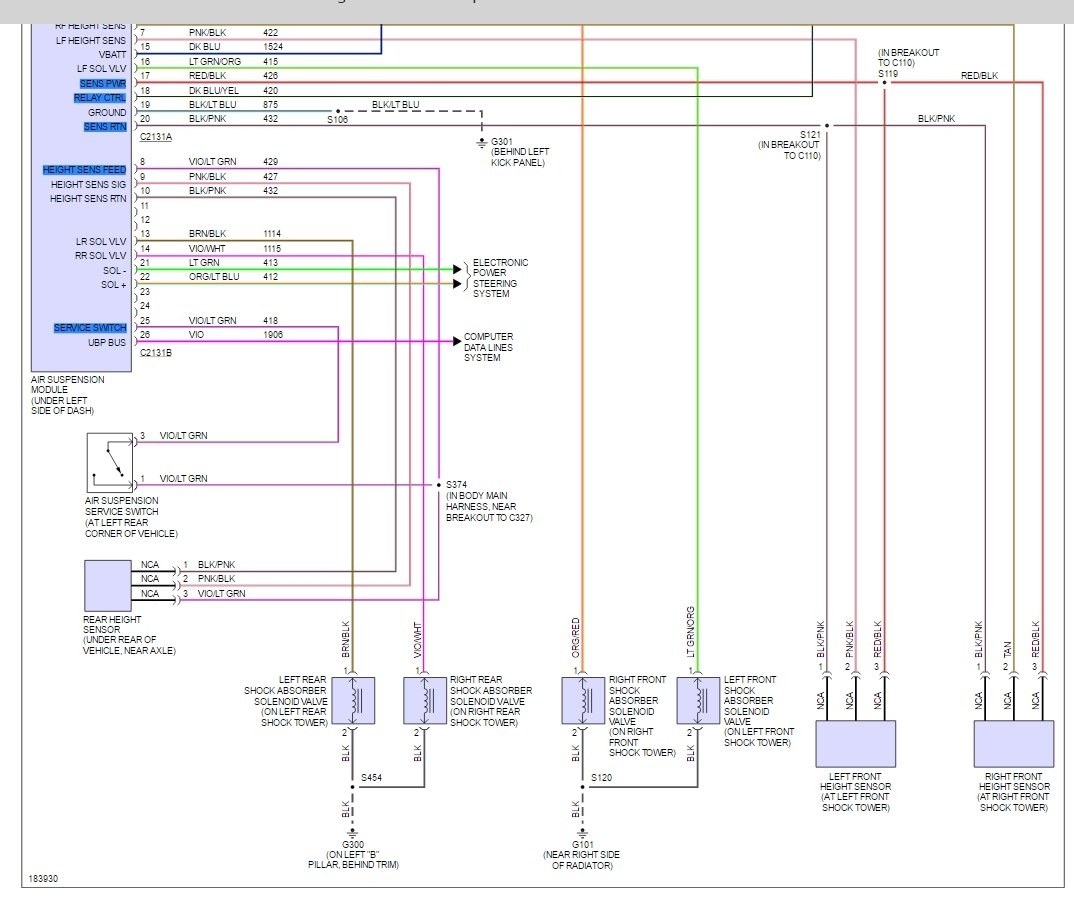The width and height of the screenshot is (1074, 900).
Task: Click the right rear shock absorber solenoid symbol
Action: (x=425, y=700)
